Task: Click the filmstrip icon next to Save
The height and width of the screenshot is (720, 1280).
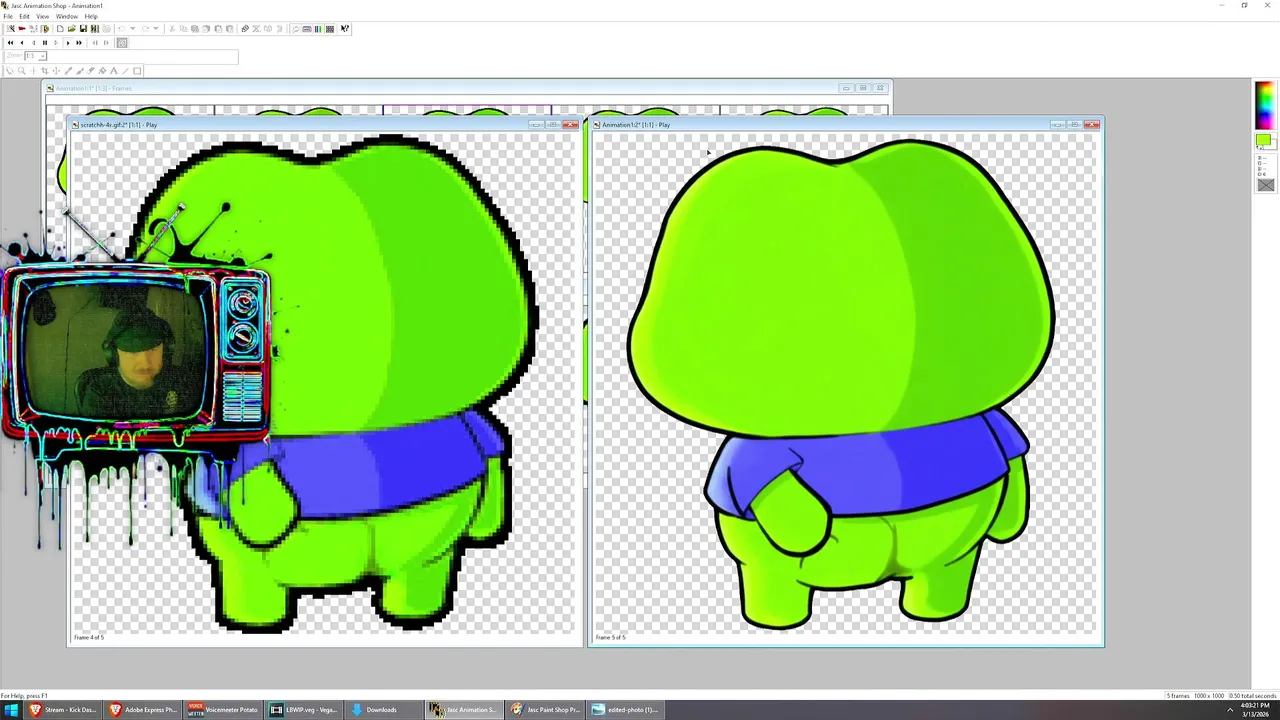Action: pos(95,29)
